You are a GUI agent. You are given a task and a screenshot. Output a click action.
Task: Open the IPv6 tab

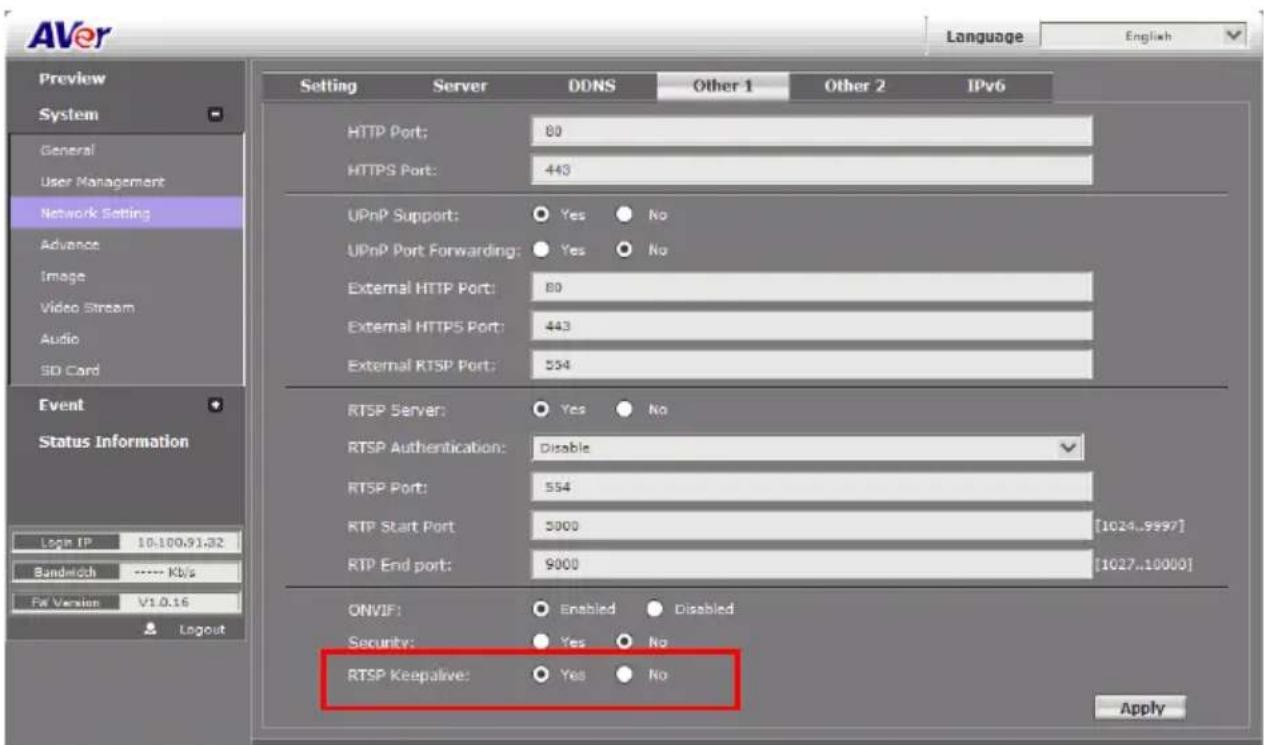click(984, 87)
